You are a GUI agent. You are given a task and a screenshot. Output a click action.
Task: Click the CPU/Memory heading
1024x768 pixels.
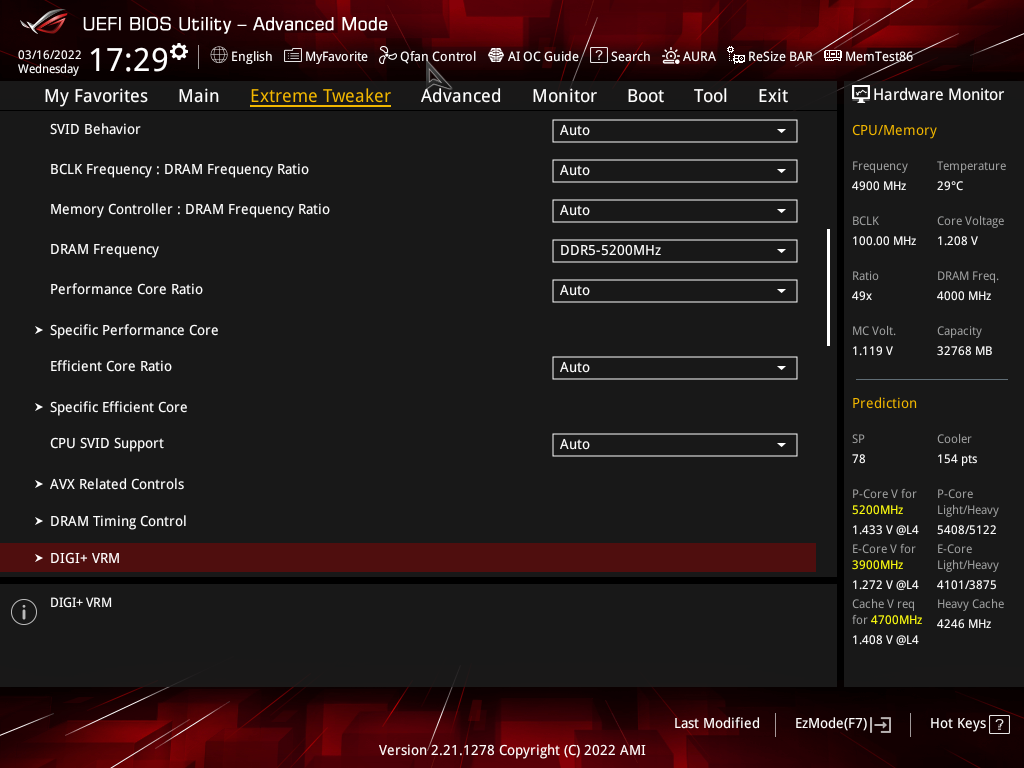click(894, 131)
